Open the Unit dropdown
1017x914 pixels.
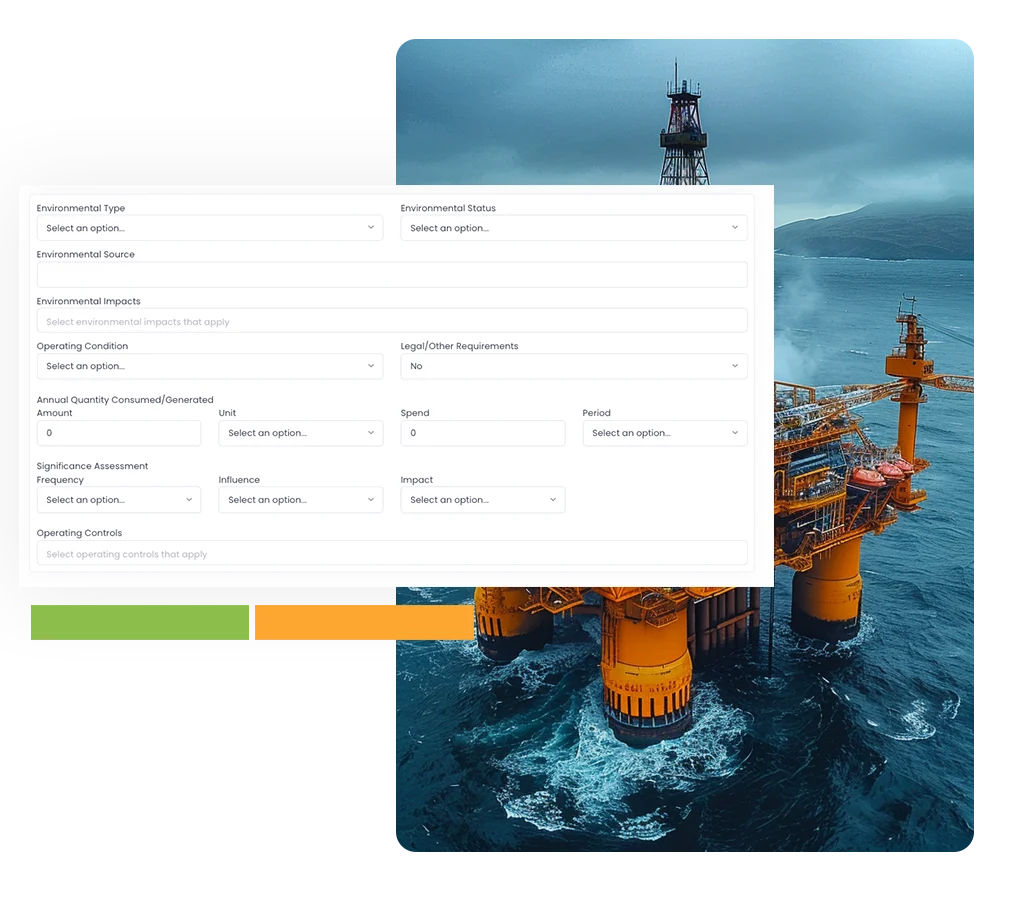(x=300, y=433)
